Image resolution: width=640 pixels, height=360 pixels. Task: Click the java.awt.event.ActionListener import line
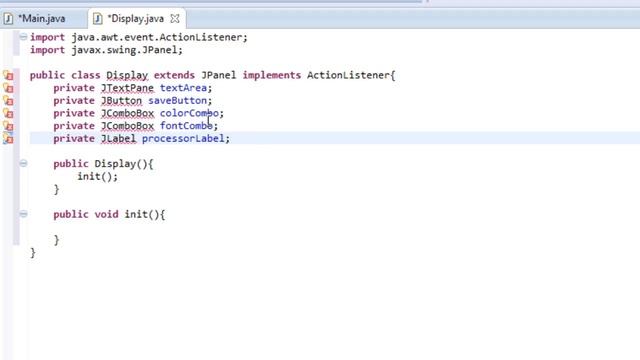[139, 38]
